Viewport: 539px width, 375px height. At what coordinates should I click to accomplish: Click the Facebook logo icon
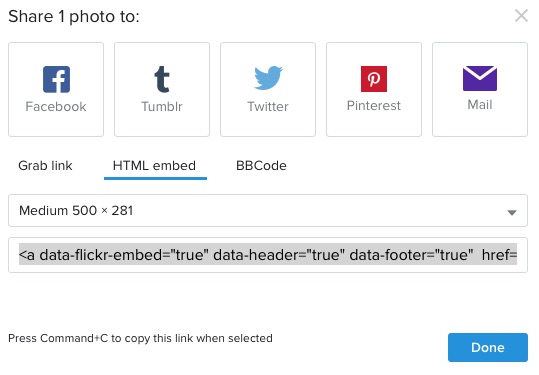coord(56,79)
